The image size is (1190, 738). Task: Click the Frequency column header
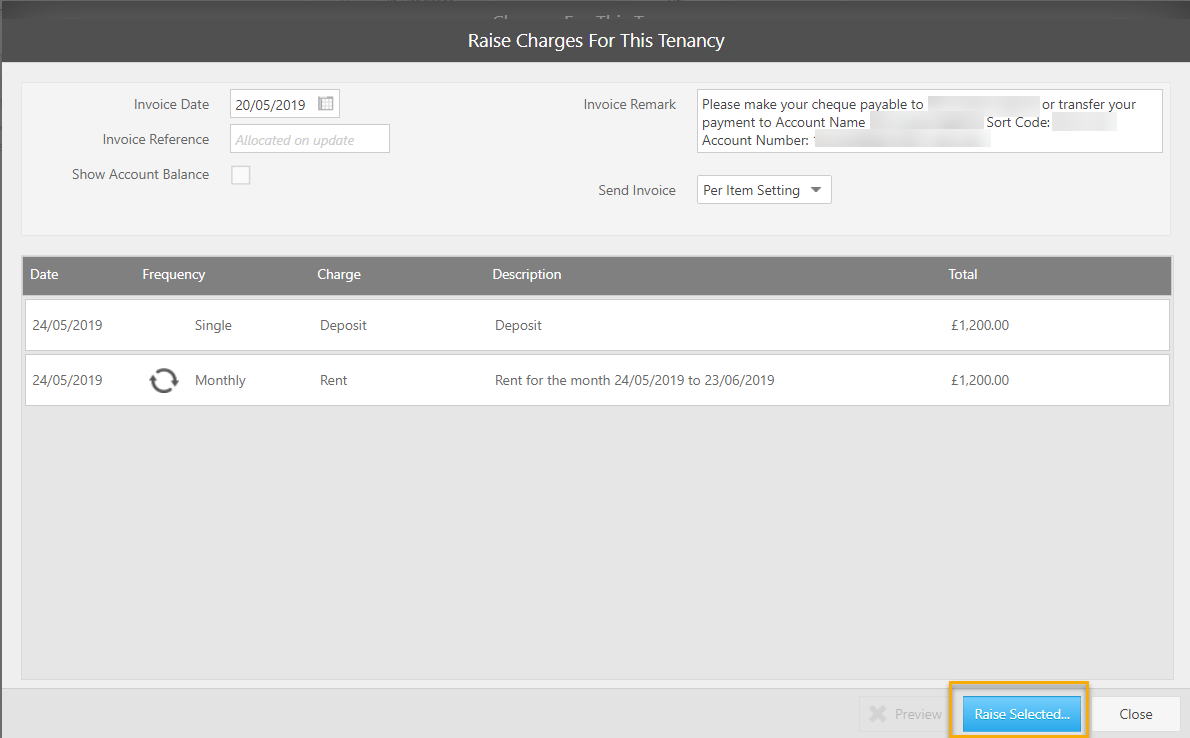[174, 274]
